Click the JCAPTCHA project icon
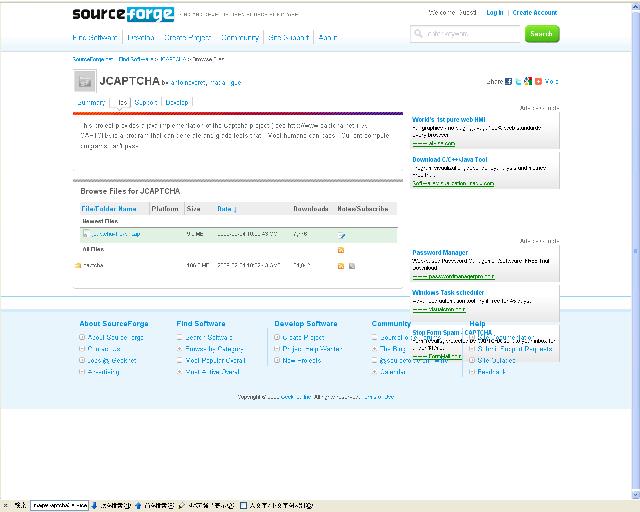640x512 pixels. 85,81
